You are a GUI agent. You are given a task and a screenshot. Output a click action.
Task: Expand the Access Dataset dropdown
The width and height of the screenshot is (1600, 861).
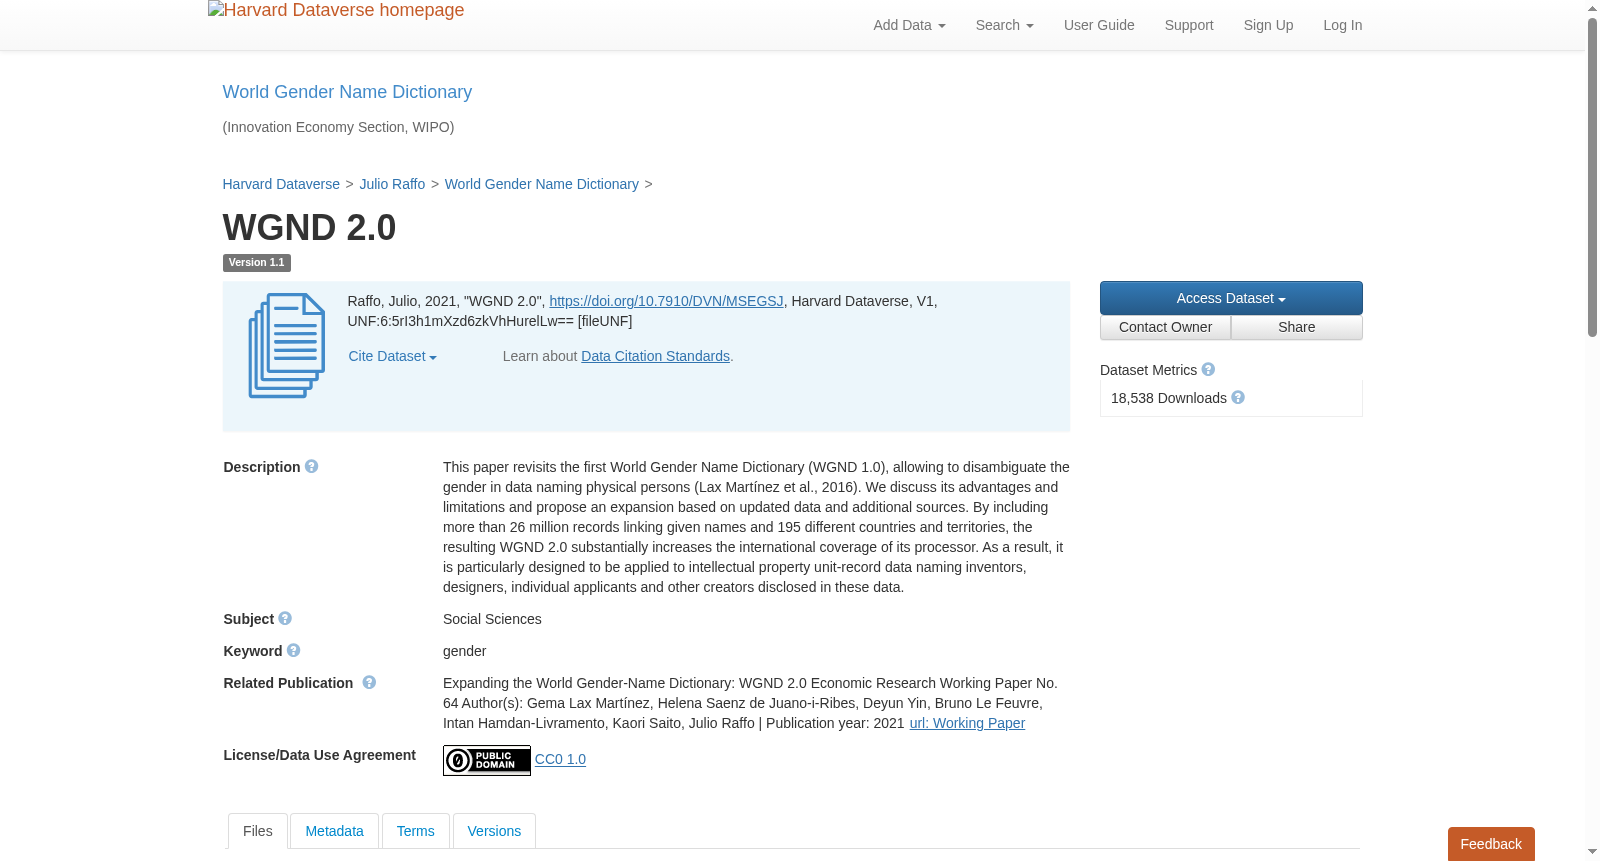pyautogui.click(x=1231, y=298)
